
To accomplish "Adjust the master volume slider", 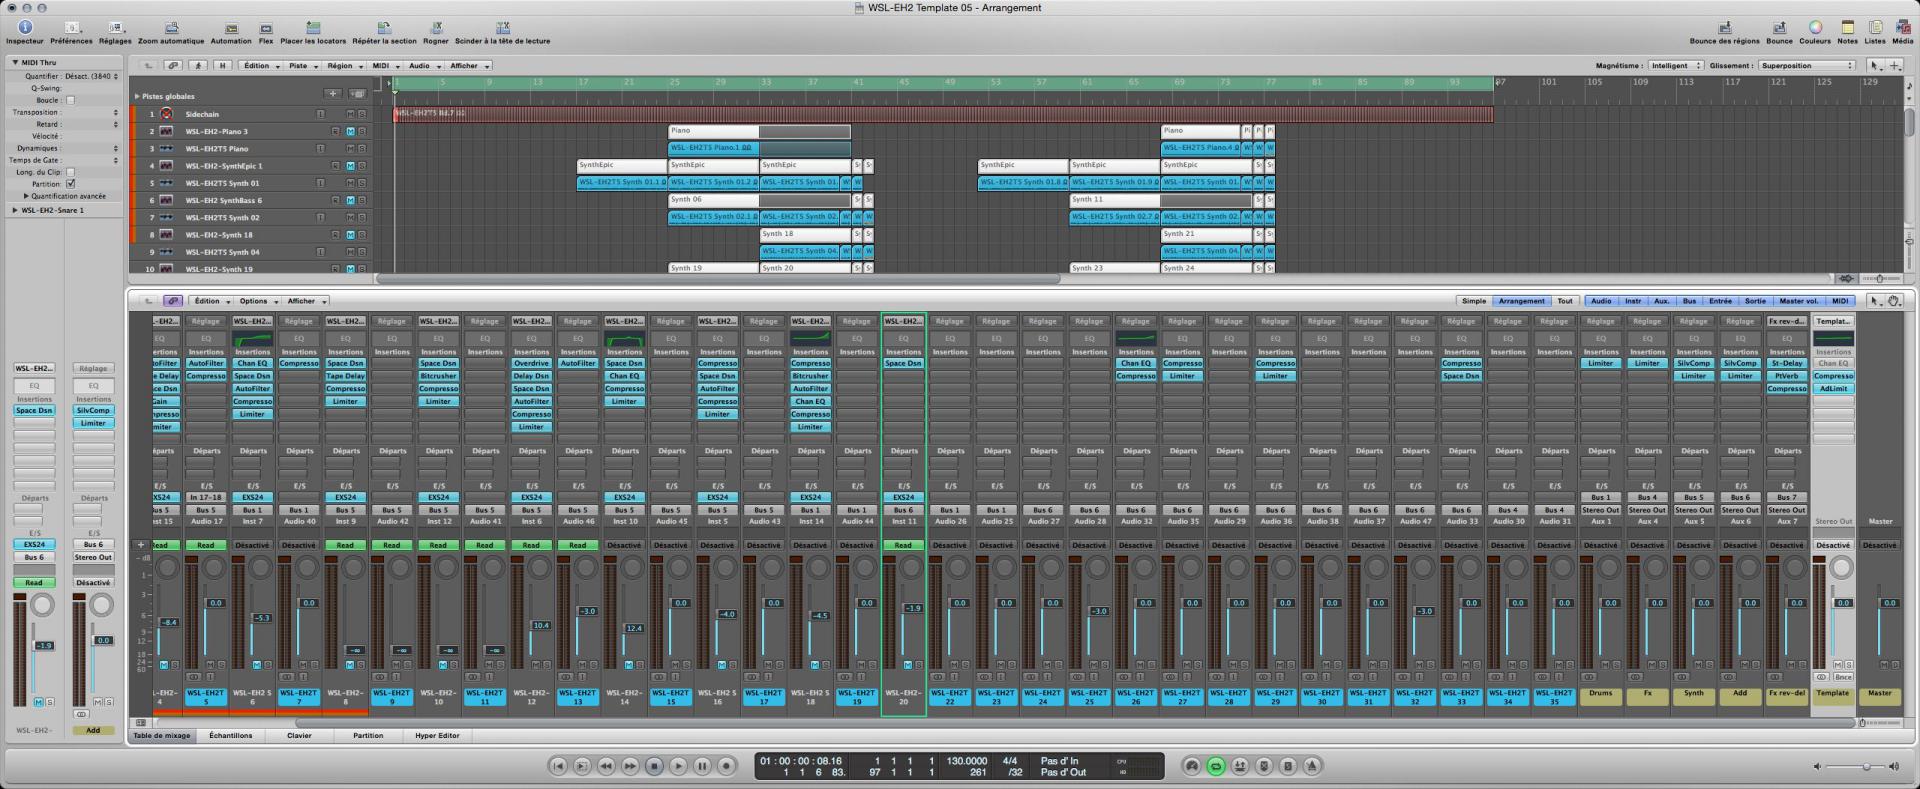I will pyautogui.click(x=1858, y=767).
